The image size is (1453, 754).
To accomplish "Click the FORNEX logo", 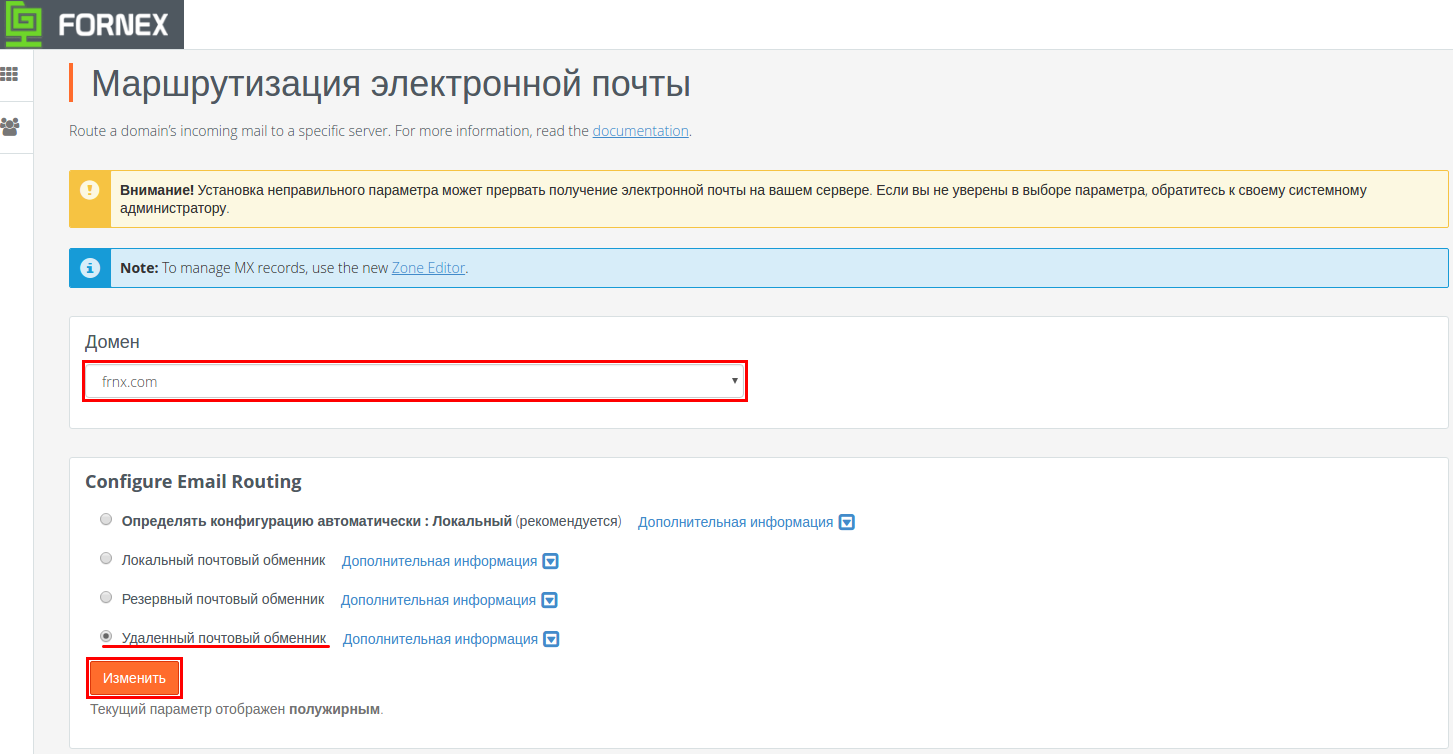I will coord(91,24).
